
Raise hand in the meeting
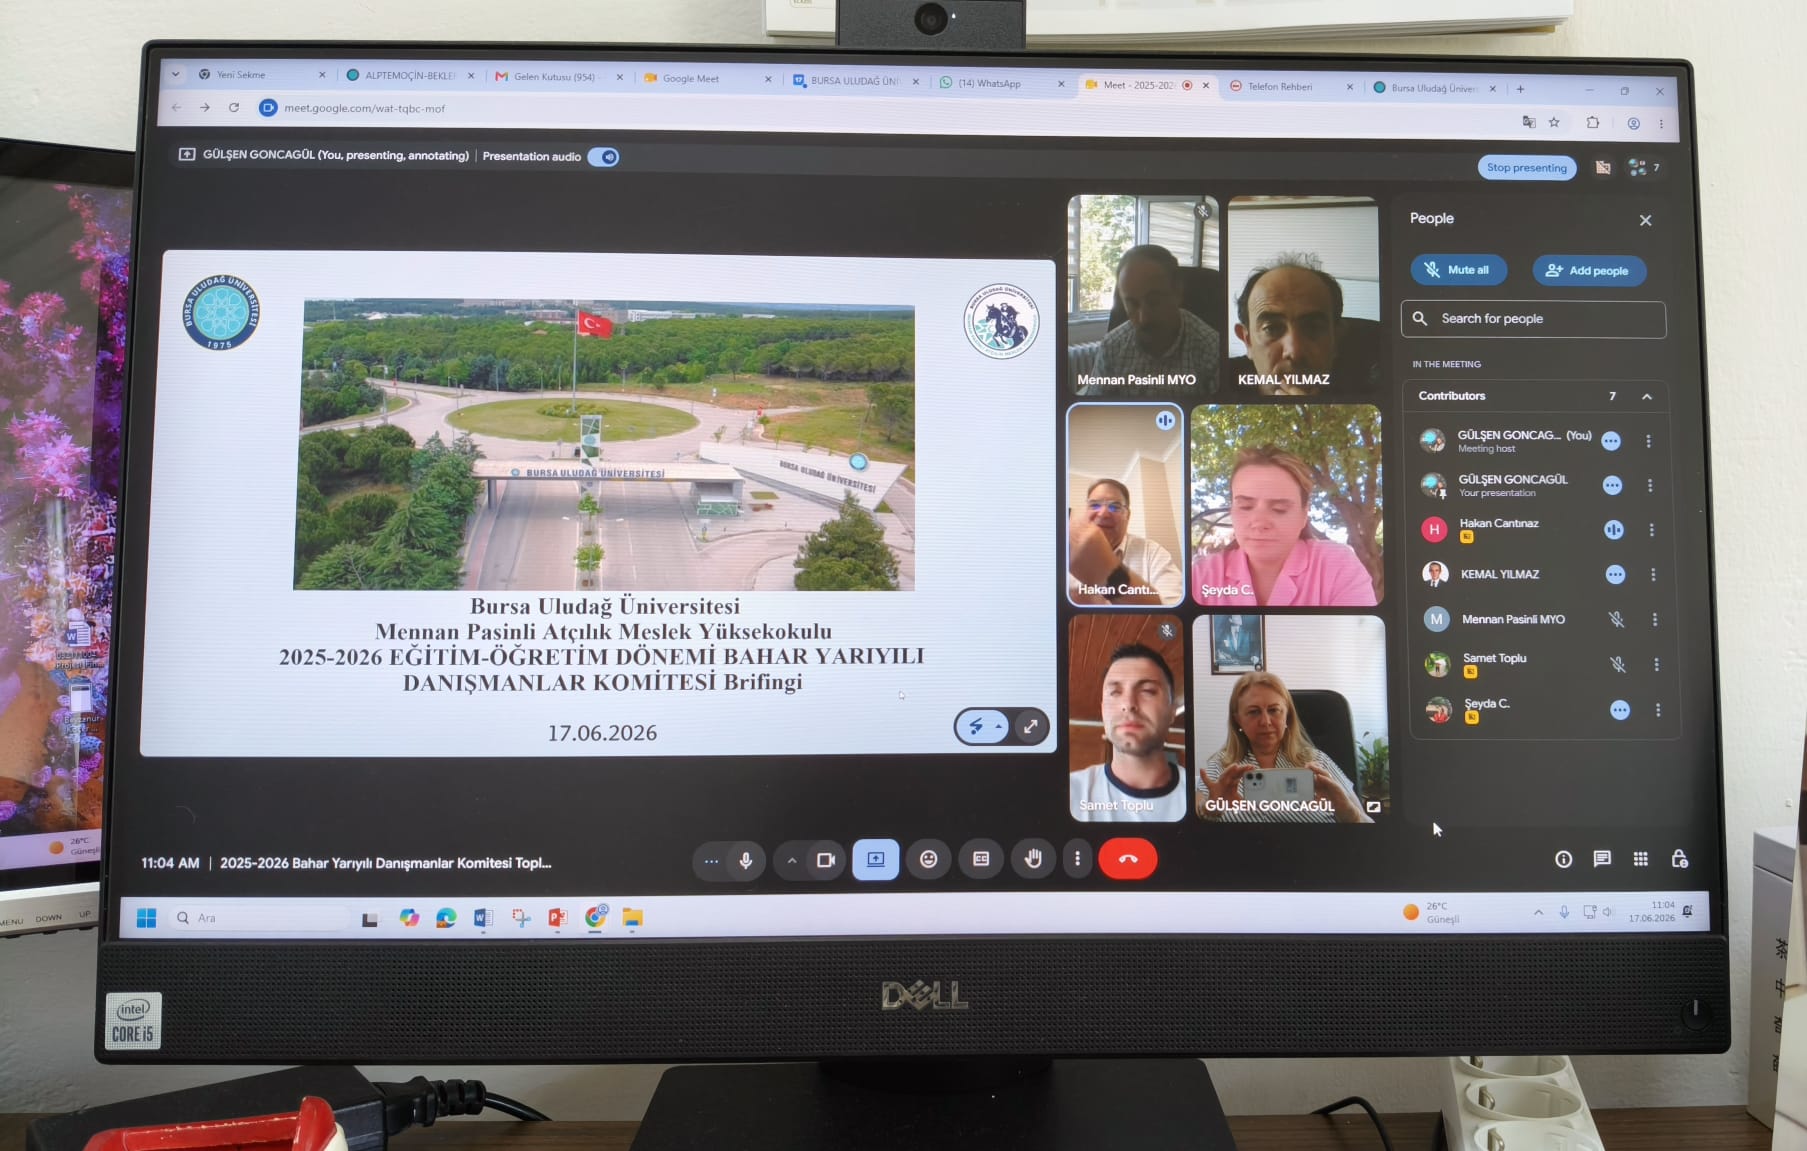pyautogui.click(x=1033, y=859)
